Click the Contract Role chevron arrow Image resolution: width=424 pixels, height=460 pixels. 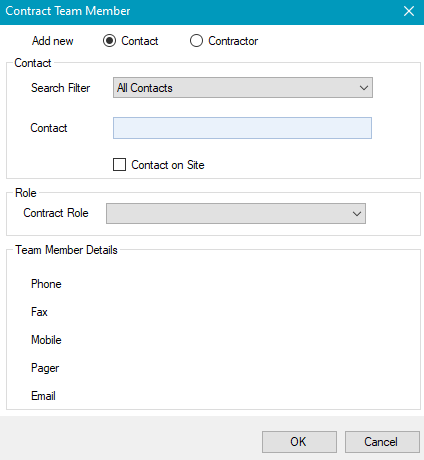357,214
